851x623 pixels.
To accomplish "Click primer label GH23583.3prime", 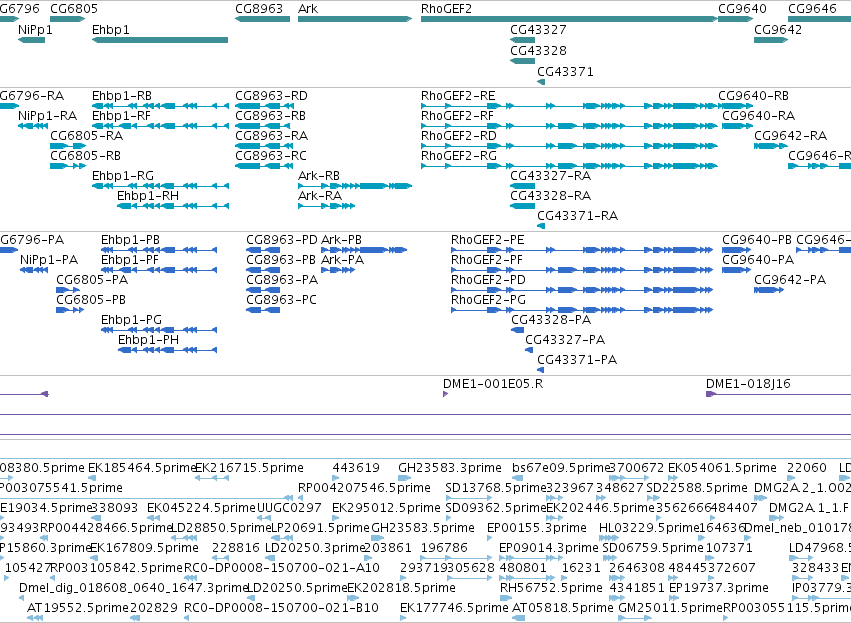I will (450, 468).
